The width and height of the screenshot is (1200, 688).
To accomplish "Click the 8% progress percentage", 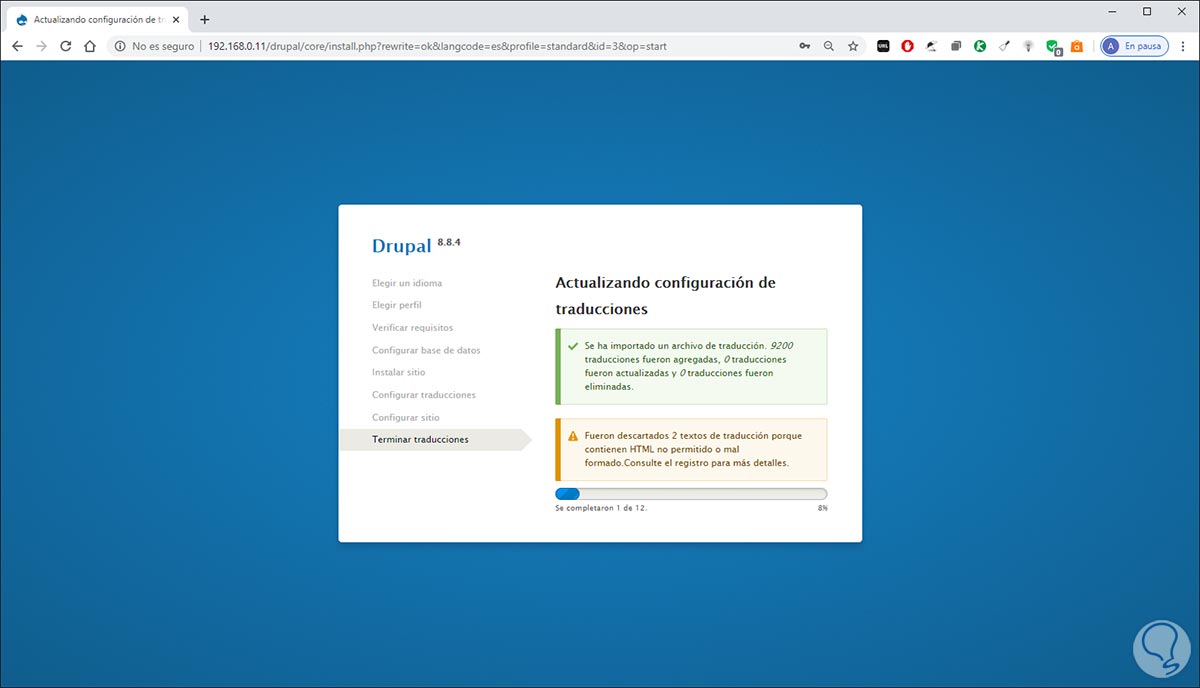I will 822,508.
